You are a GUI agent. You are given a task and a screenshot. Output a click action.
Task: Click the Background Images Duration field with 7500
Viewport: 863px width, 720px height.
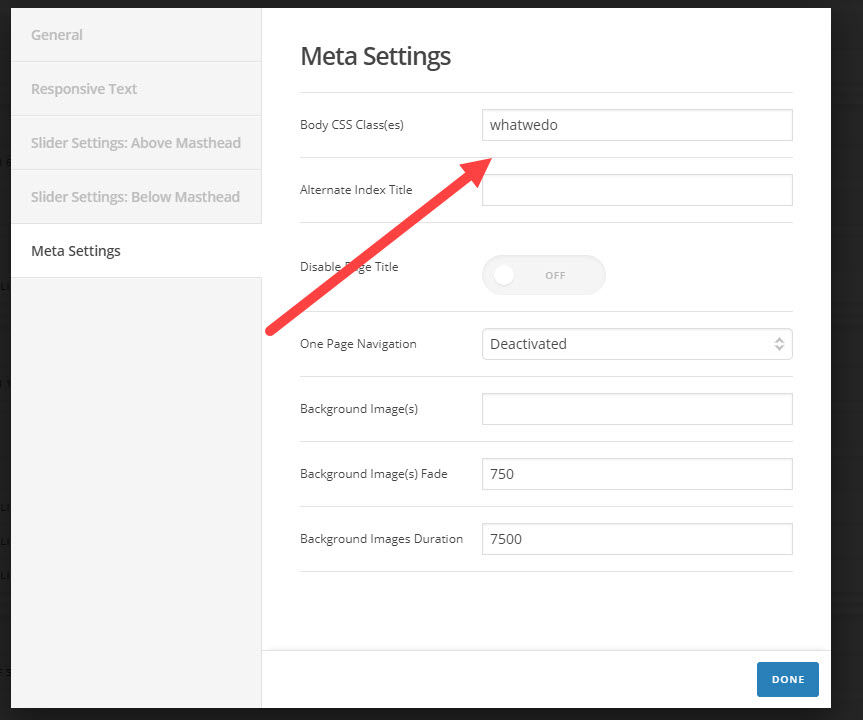[x=637, y=539]
